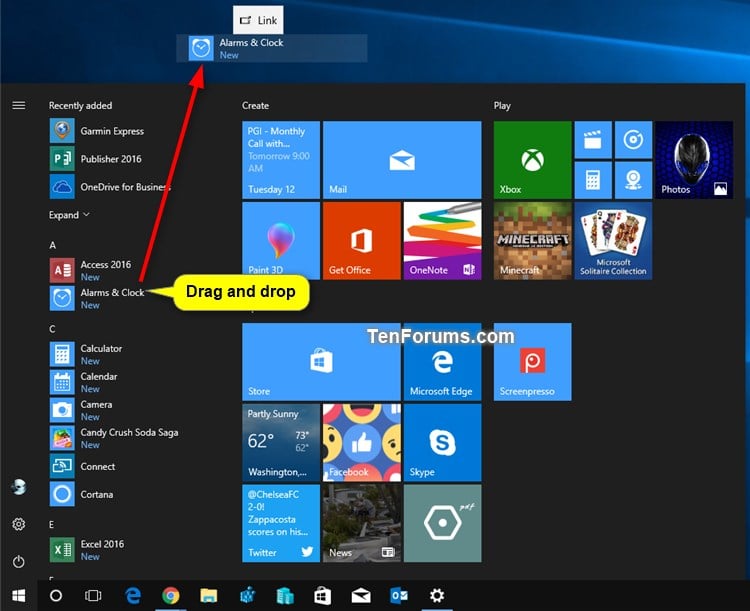Open Settings from Start sidebar gear
The image size is (750, 611).
click(x=19, y=524)
